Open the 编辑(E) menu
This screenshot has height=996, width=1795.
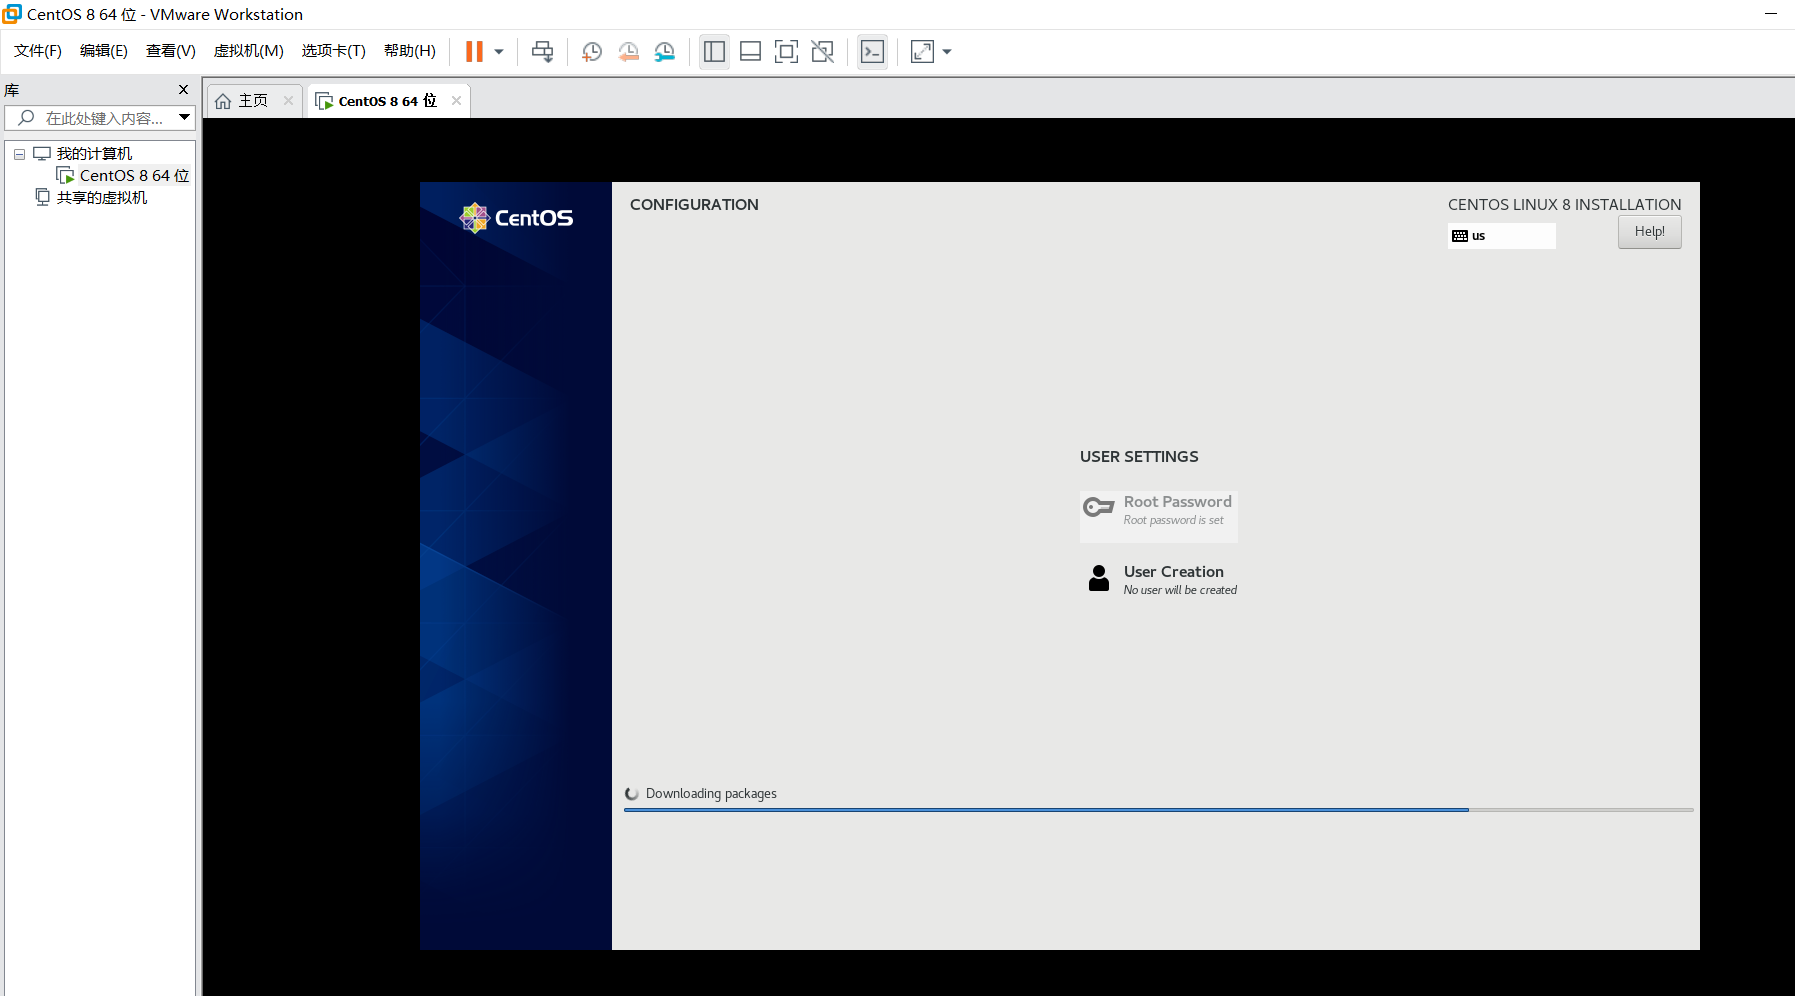coord(104,51)
